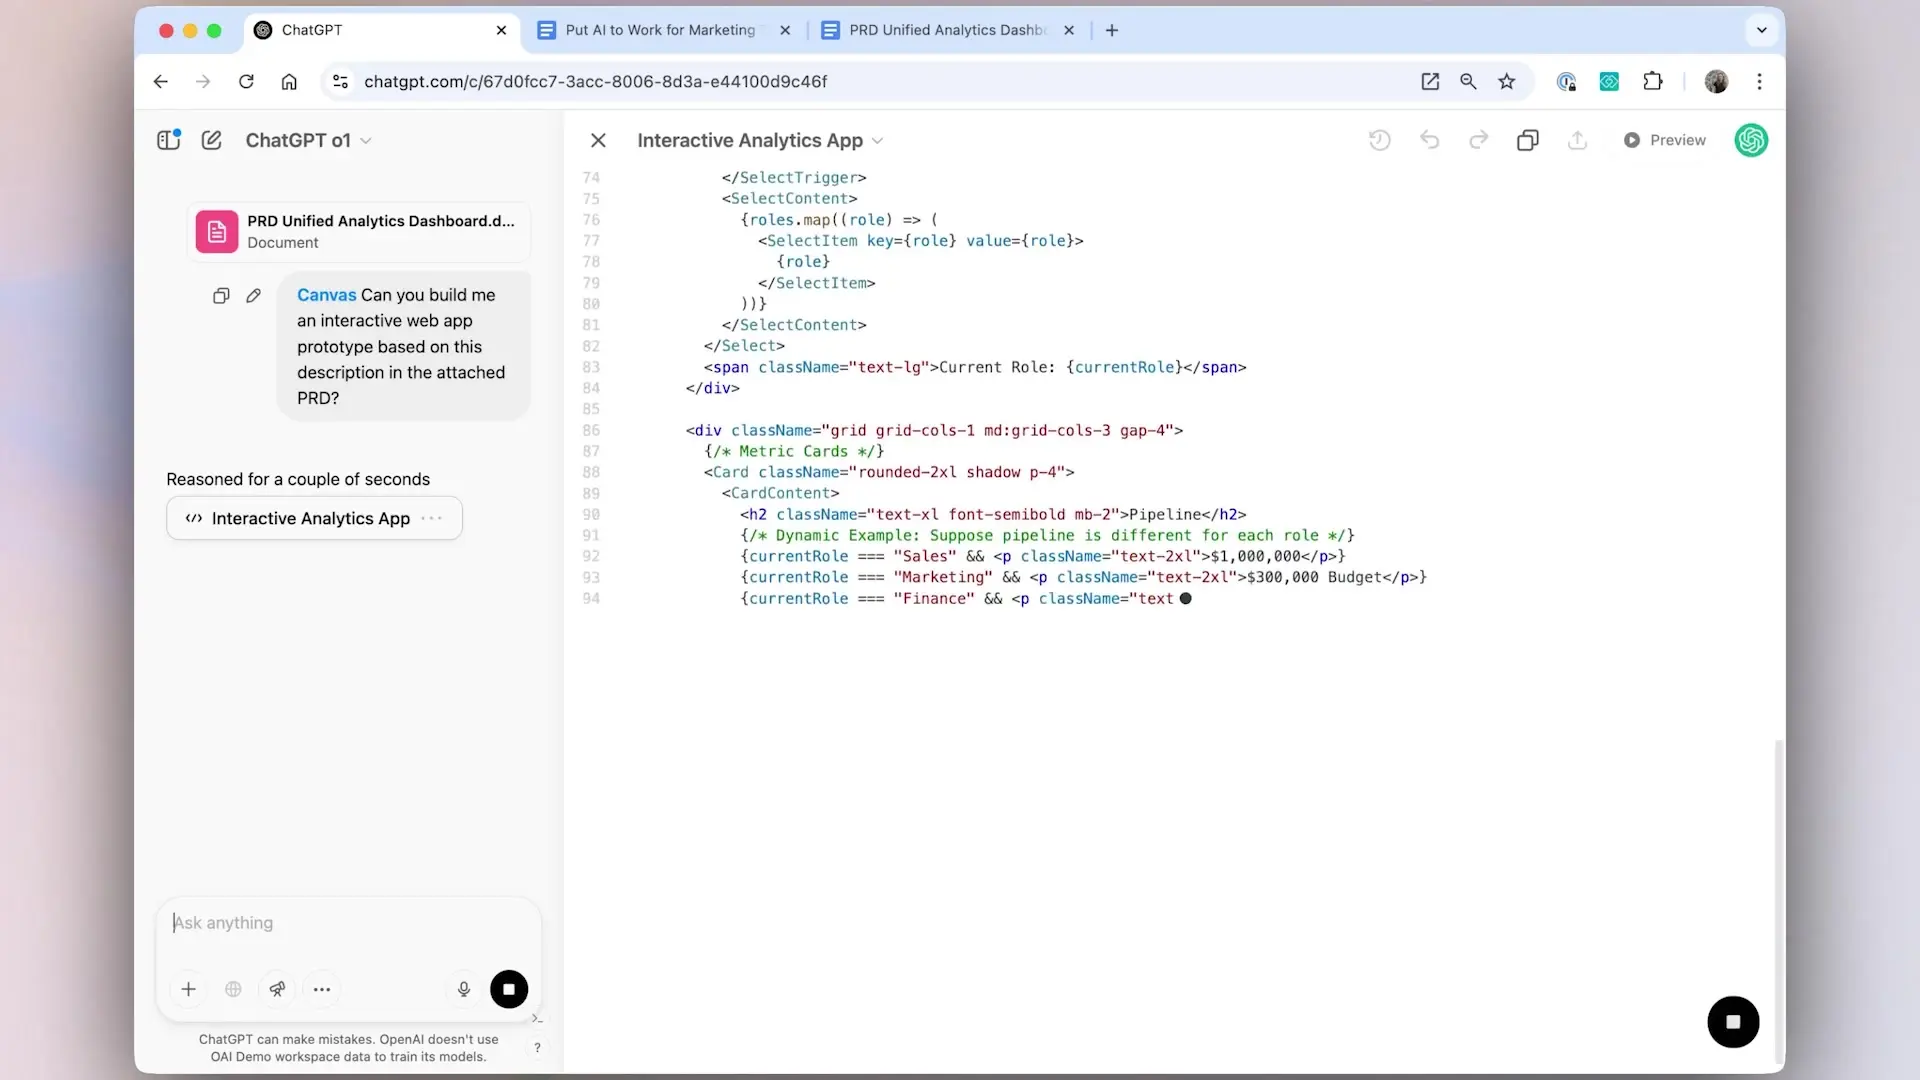Image resolution: width=1920 pixels, height=1080 pixels.
Task: Open the green ChatGPT extension icon
Action: (x=1609, y=82)
